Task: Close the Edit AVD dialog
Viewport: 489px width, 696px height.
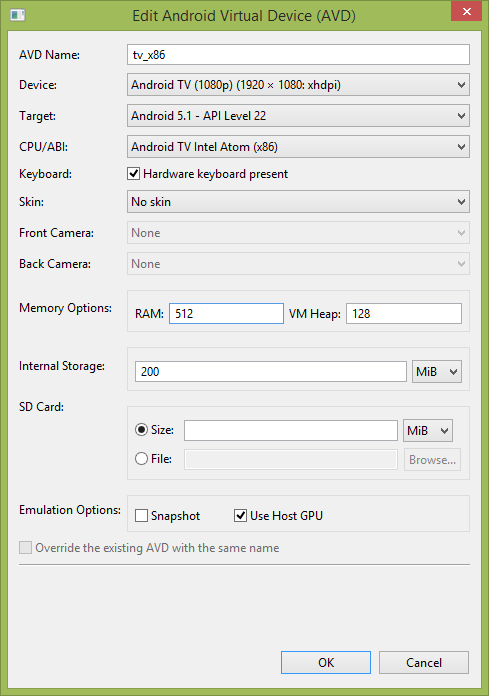Action: tap(466, 11)
